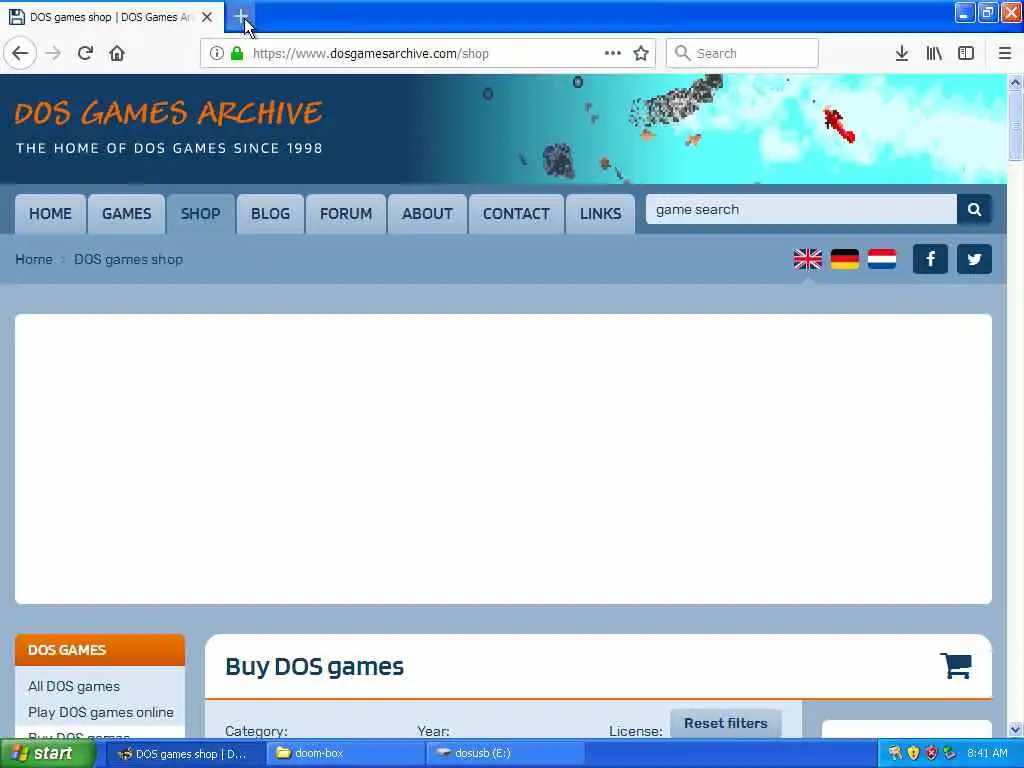Open the Firefox hamburger menu

tap(1005, 53)
